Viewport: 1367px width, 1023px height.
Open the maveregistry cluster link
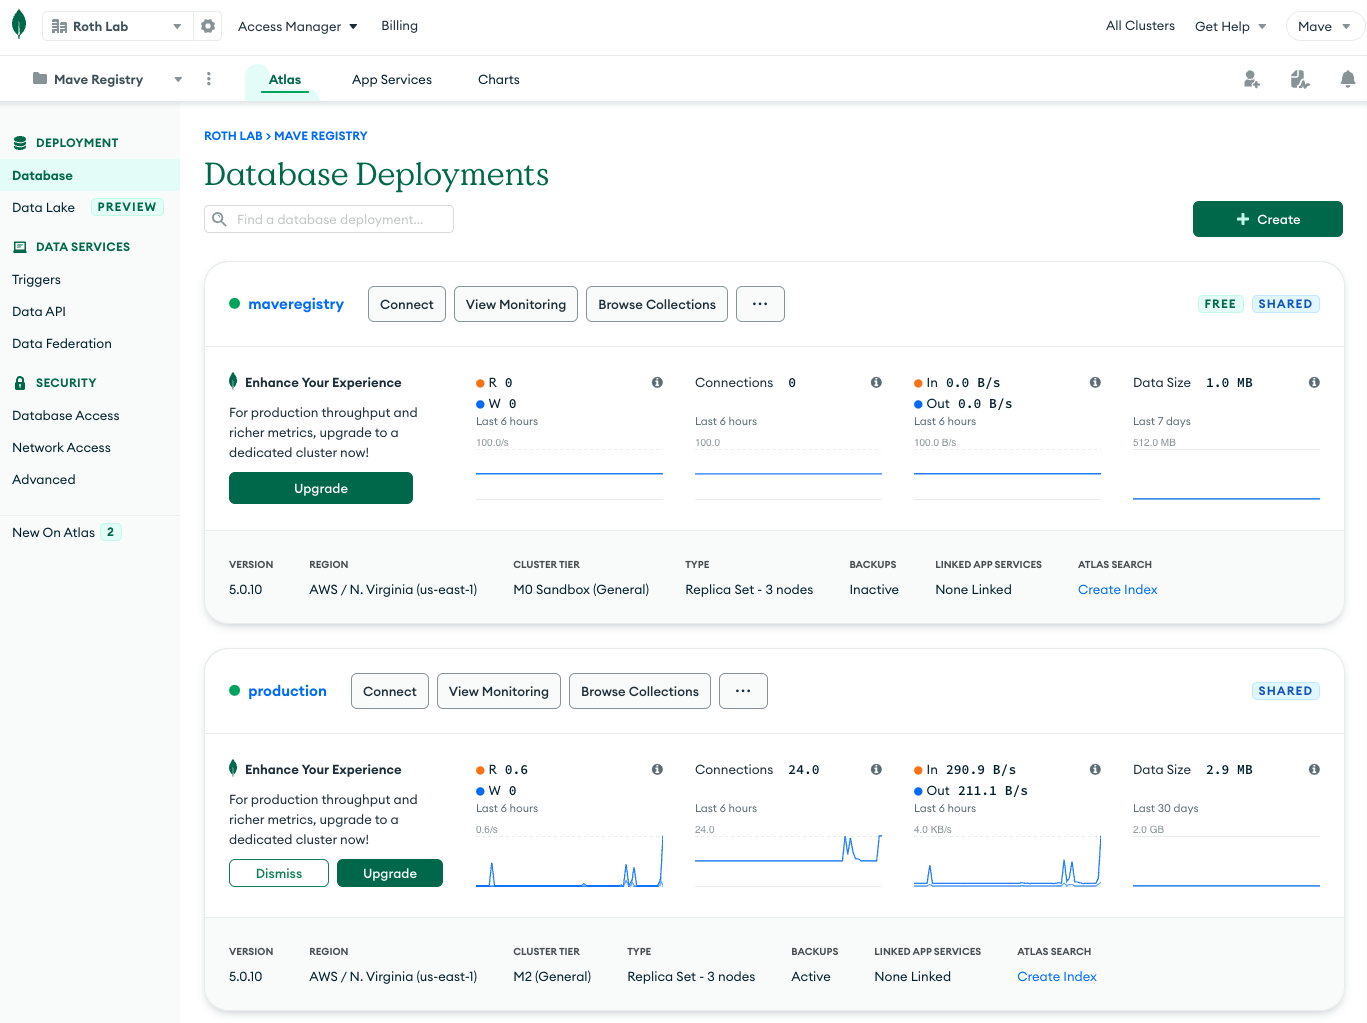pyautogui.click(x=296, y=304)
